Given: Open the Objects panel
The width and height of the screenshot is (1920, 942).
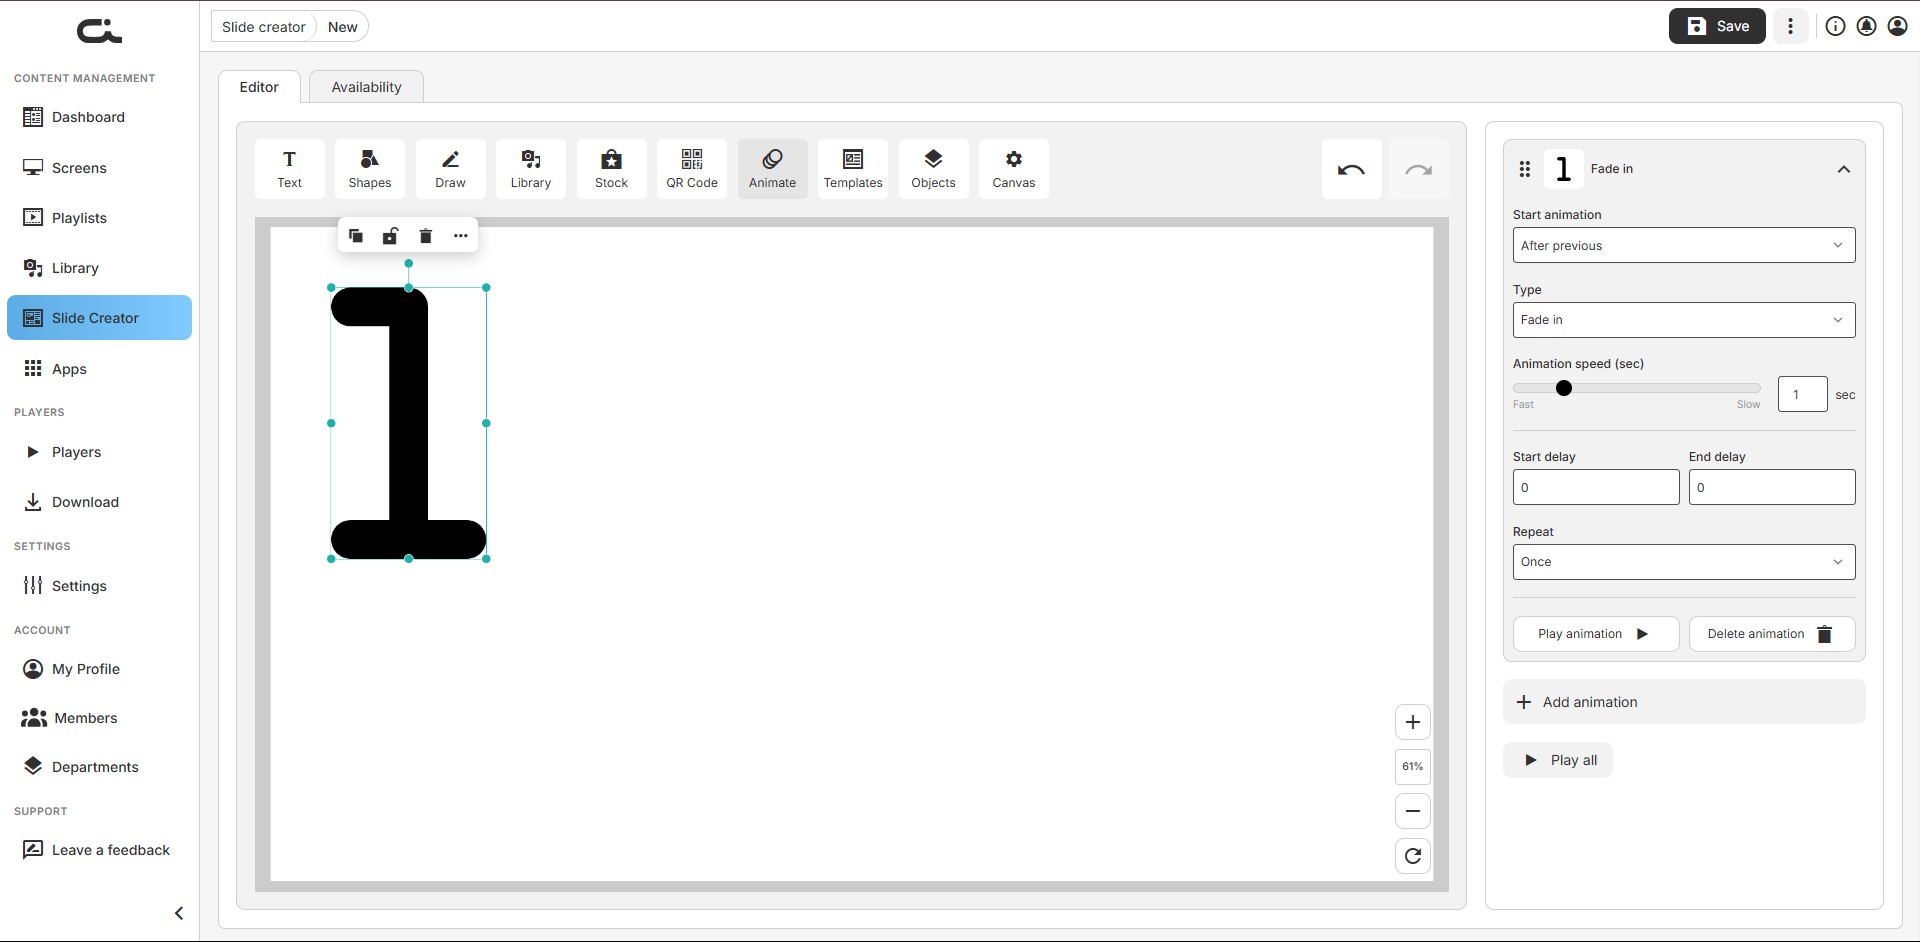Looking at the screenshot, I should (933, 169).
